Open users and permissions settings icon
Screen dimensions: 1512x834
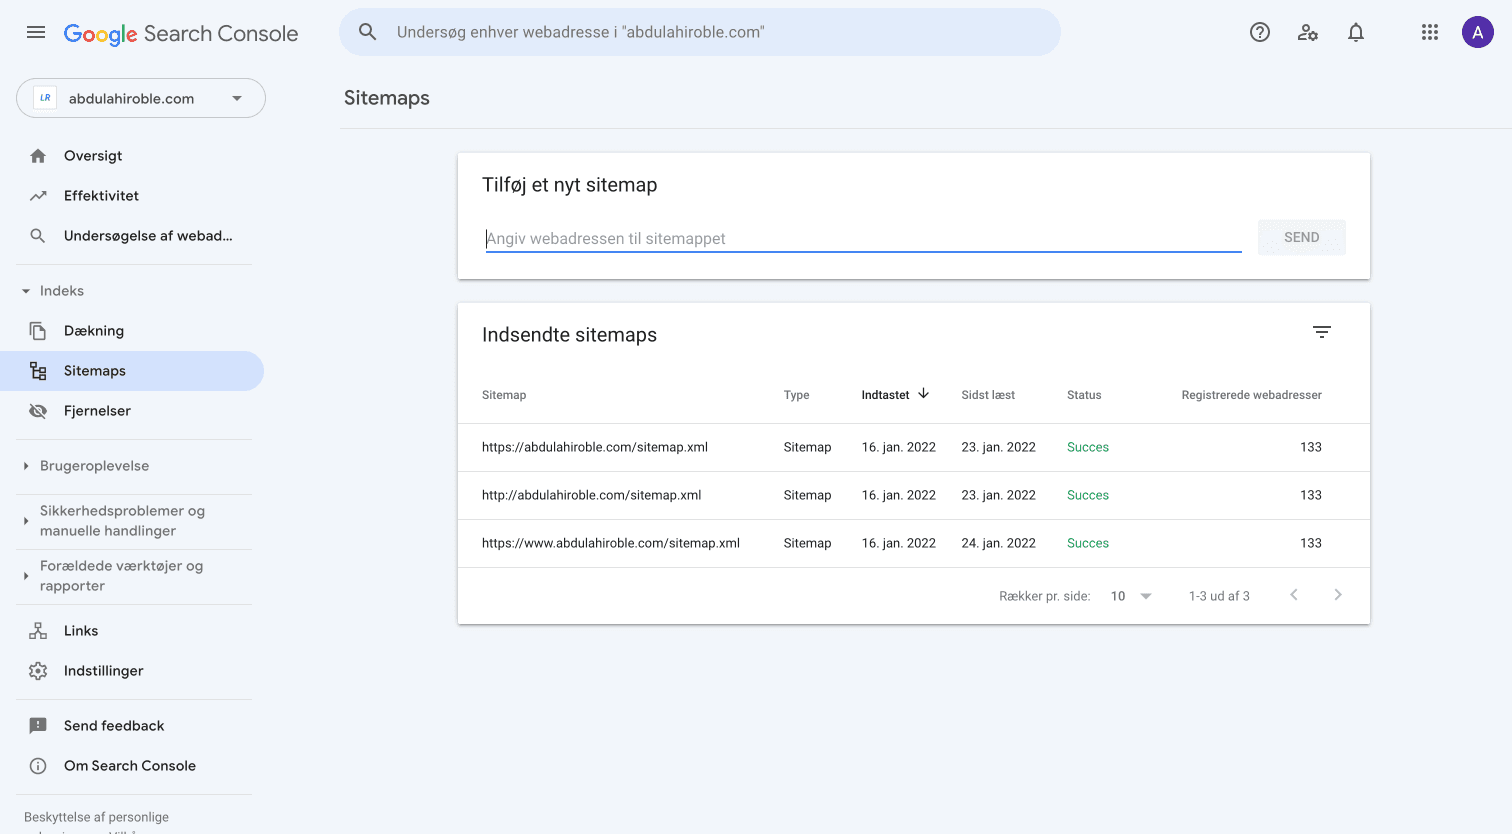pos(1308,32)
